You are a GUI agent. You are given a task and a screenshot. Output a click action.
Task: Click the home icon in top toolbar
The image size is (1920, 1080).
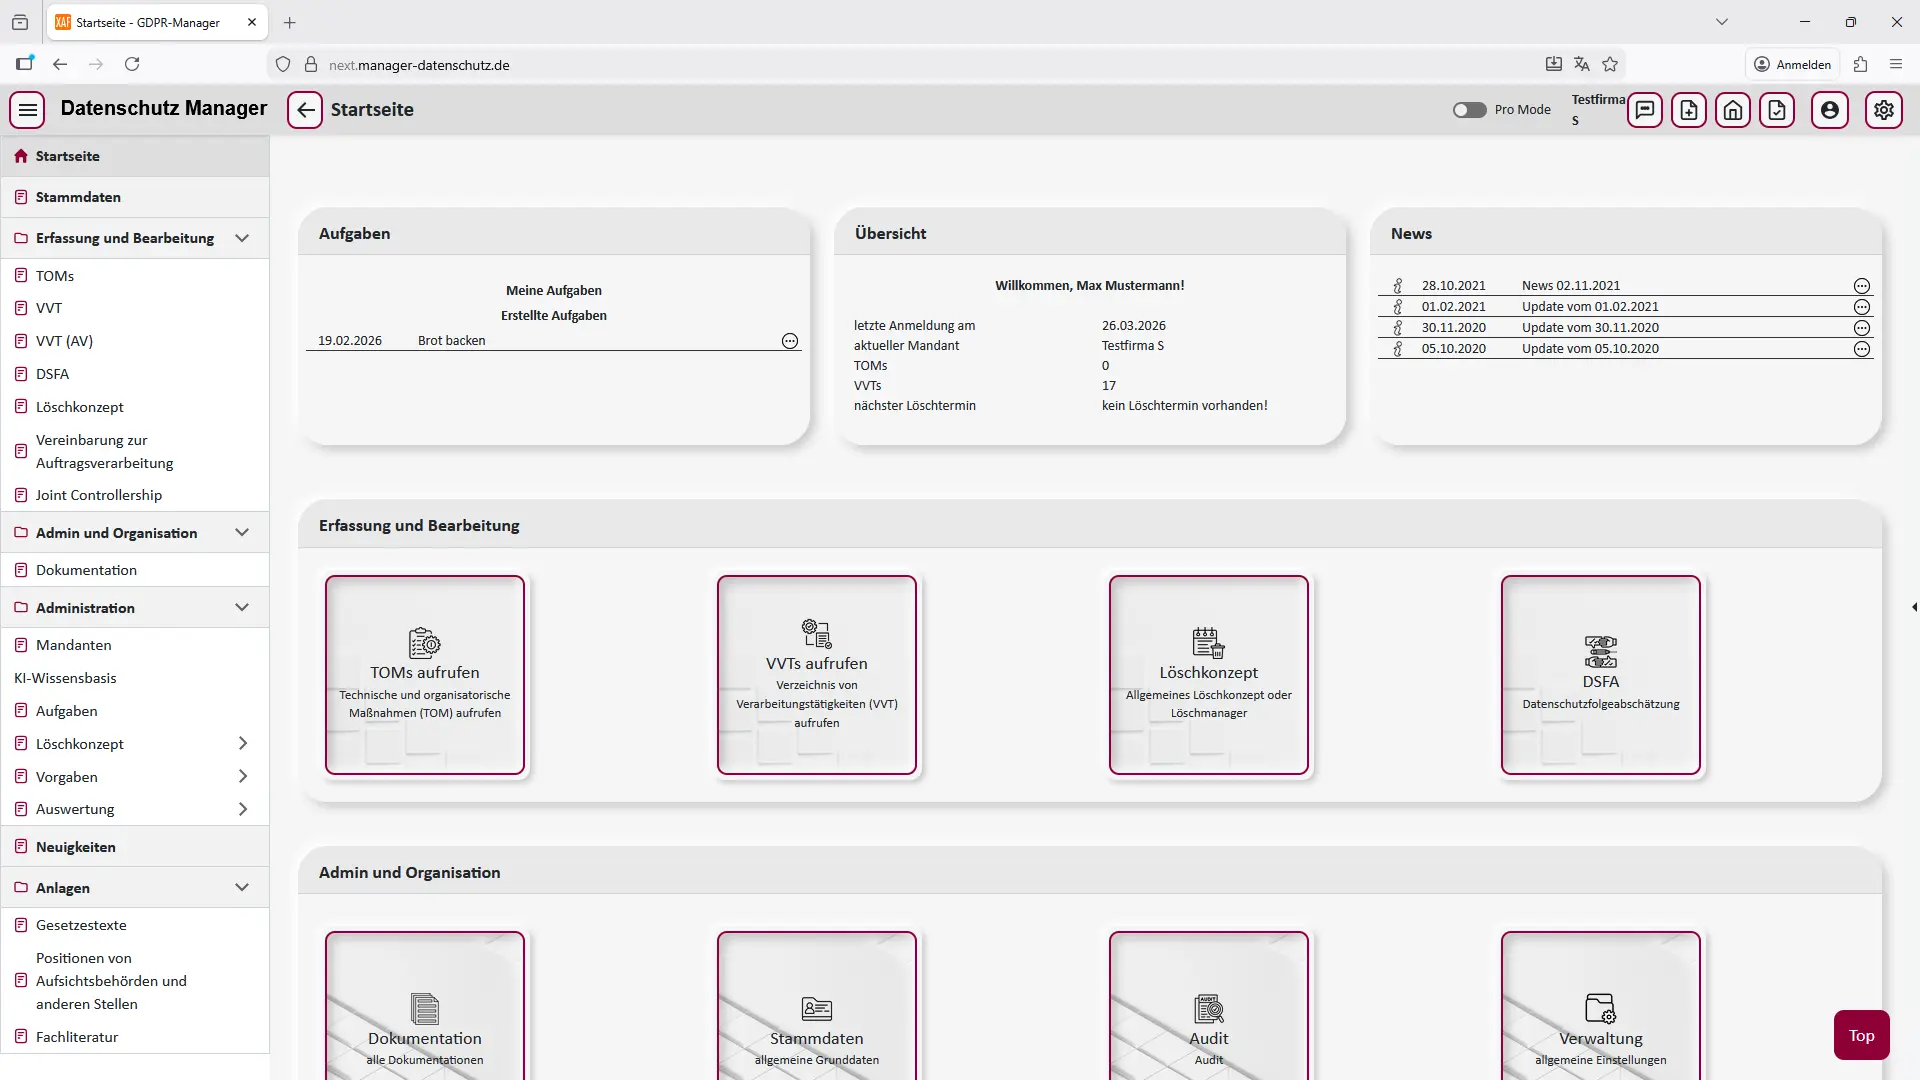[1732, 110]
